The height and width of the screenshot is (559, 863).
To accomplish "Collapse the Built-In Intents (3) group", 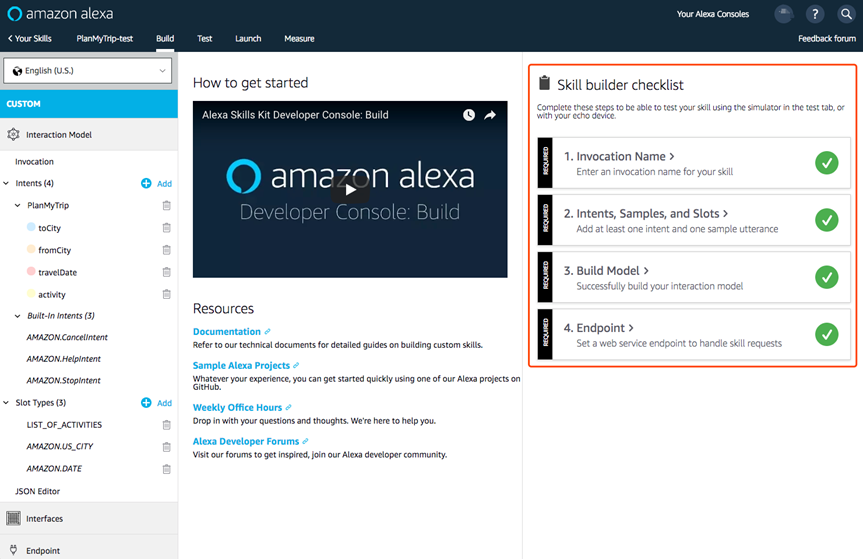I will [x=18, y=316].
